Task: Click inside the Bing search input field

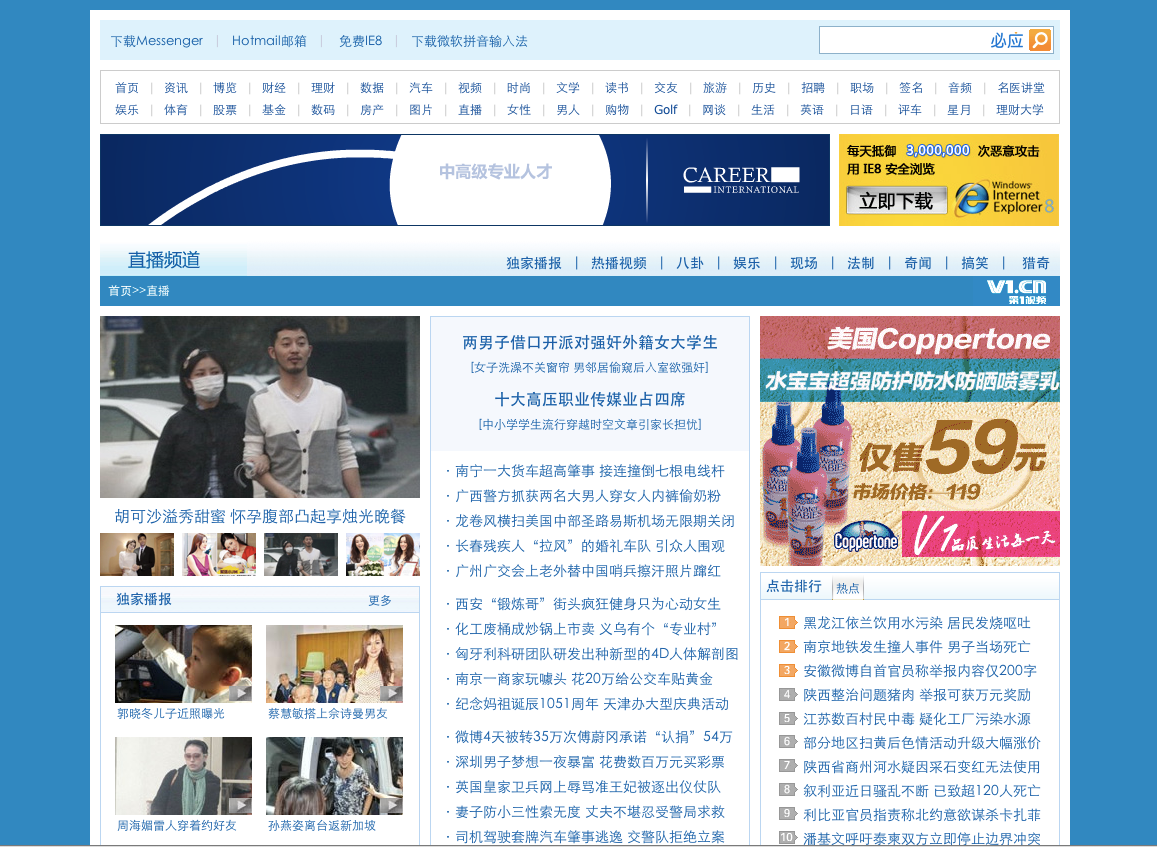Action: tap(900, 40)
